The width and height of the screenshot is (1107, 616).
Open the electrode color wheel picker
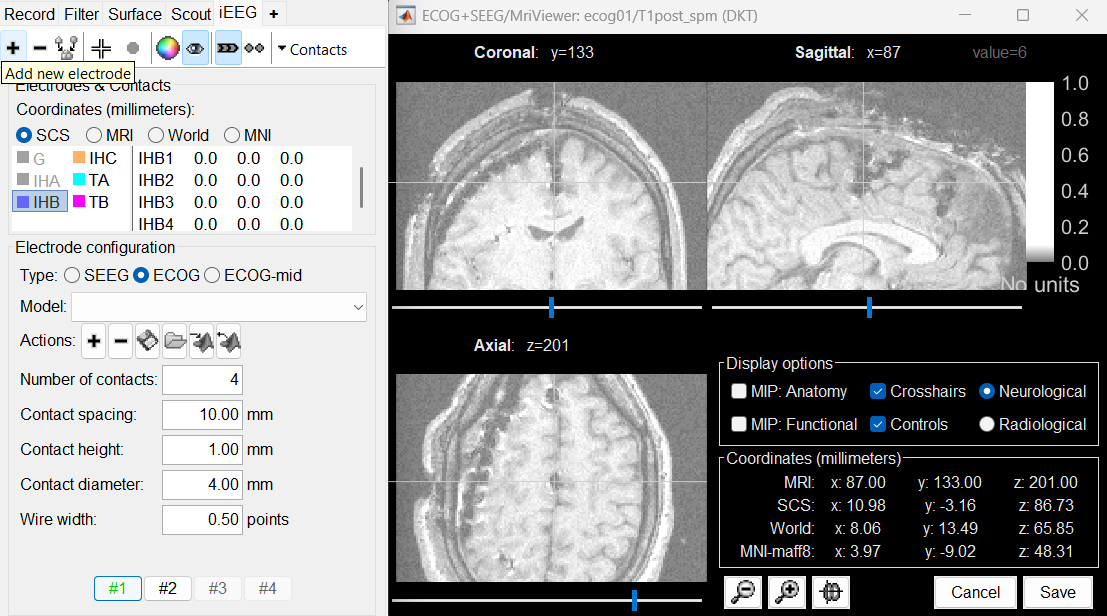167,48
